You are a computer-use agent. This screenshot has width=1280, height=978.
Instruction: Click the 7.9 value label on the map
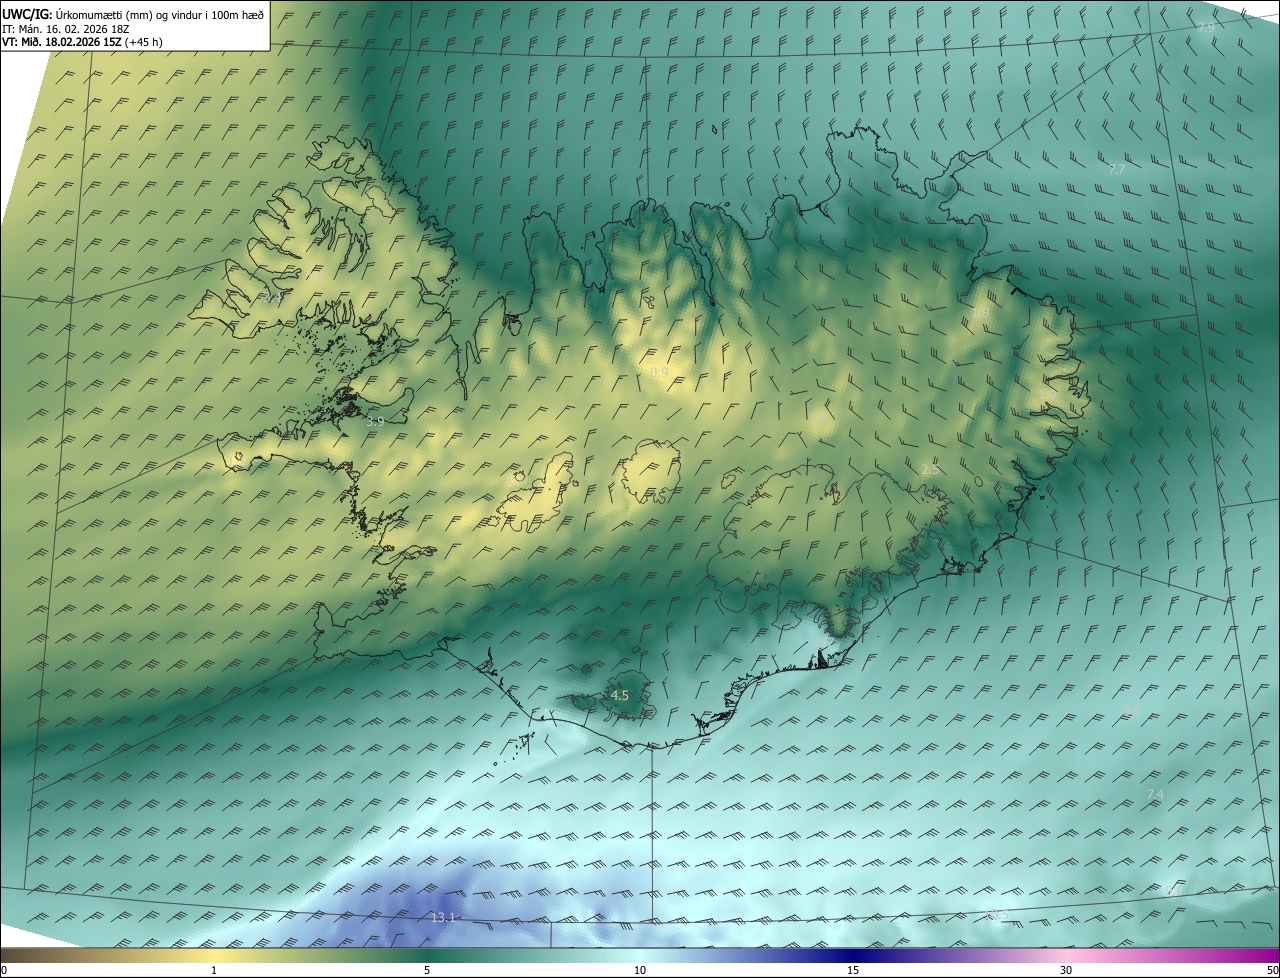point(1206,27)
